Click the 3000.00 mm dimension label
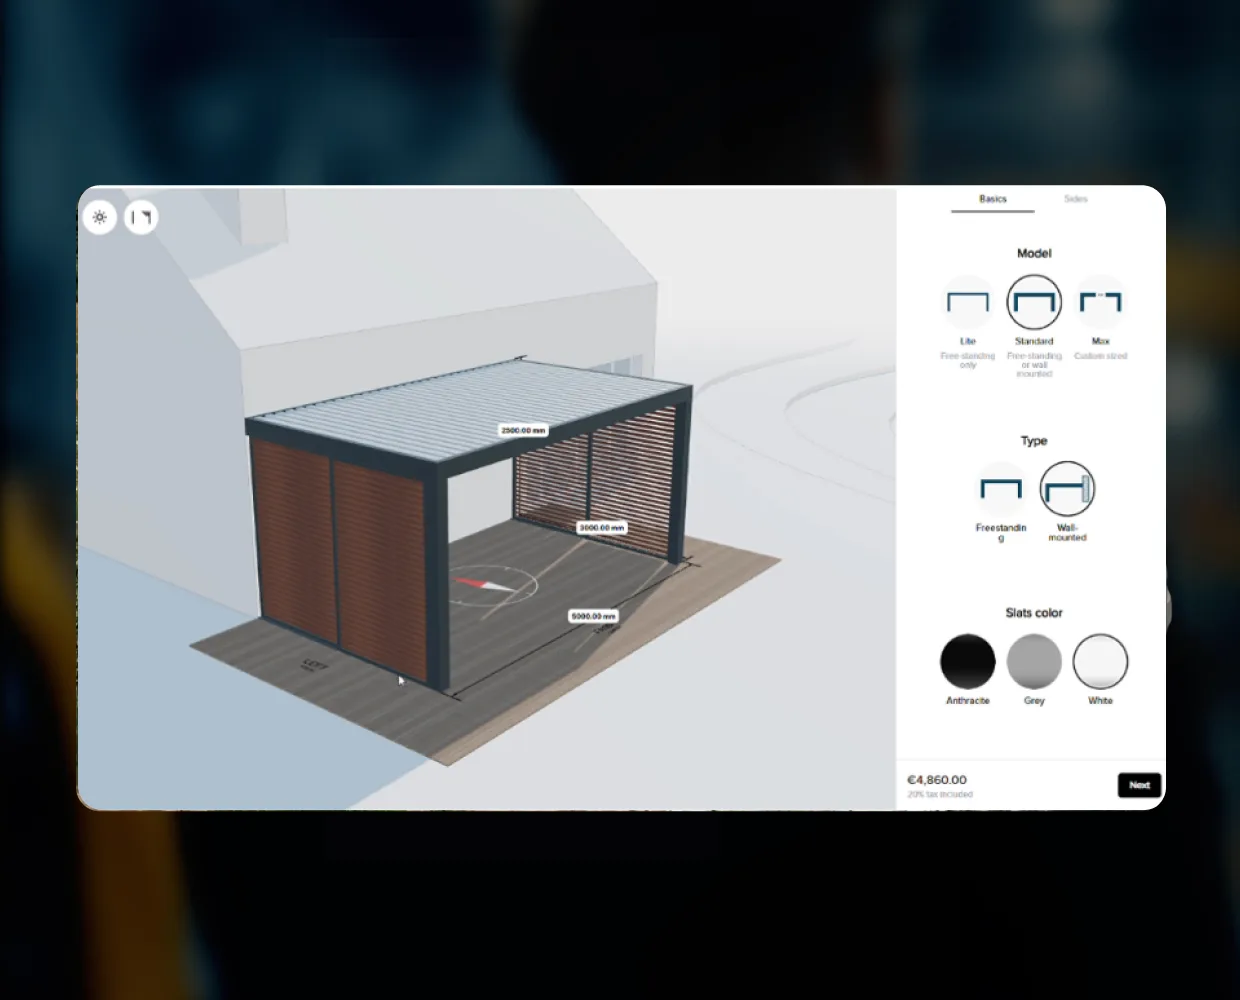1240x1000 pixels. click(x=602, y=527)
